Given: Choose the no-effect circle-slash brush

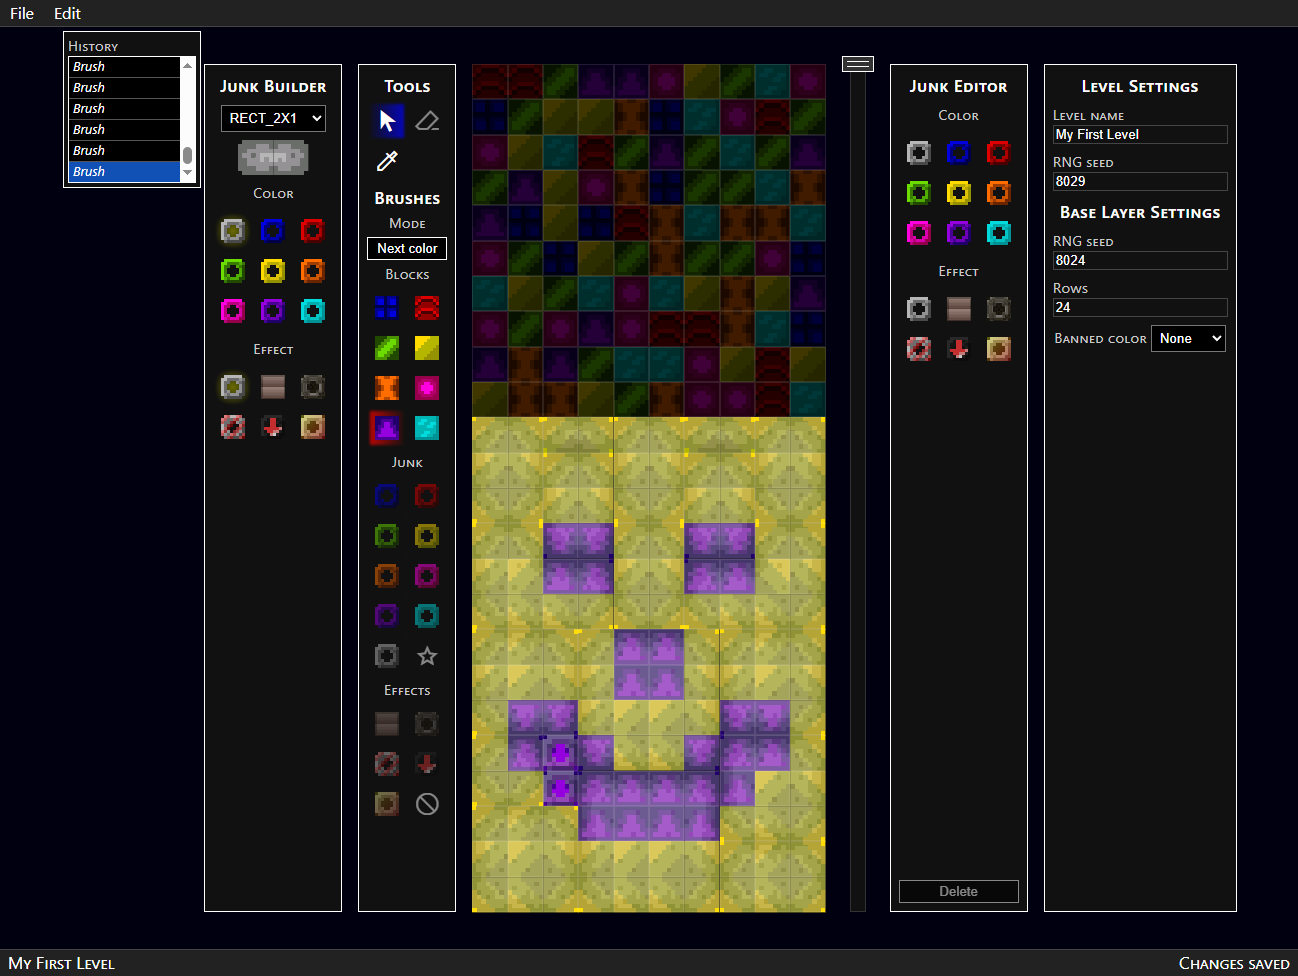Looking at the screenshot, I should pyautogui.click(x=427, y=804).
